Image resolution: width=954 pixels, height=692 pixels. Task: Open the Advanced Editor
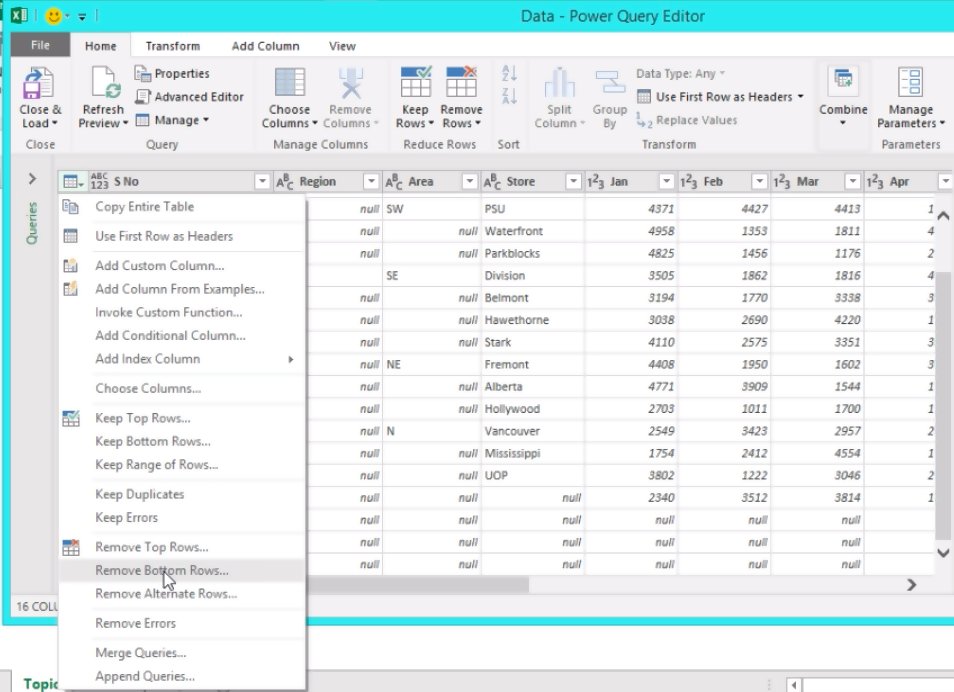point(190,97)
